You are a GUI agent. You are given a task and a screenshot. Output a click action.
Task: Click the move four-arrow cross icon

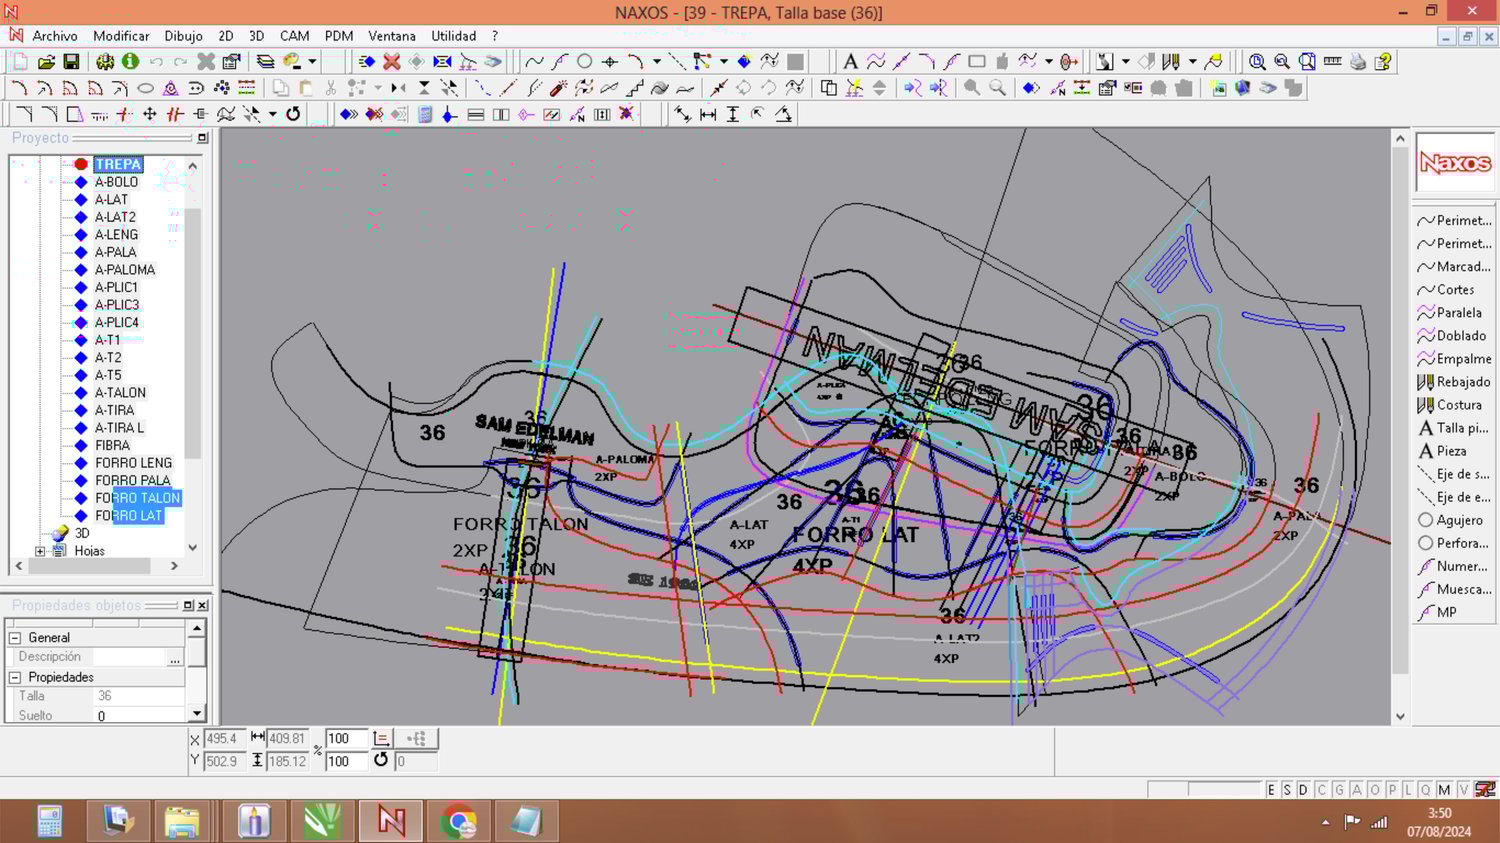(x=150, y=114)
